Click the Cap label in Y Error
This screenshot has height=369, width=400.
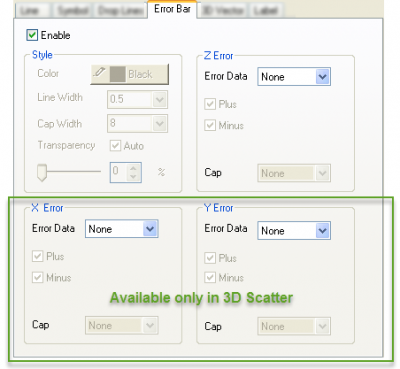click(213, 327)
